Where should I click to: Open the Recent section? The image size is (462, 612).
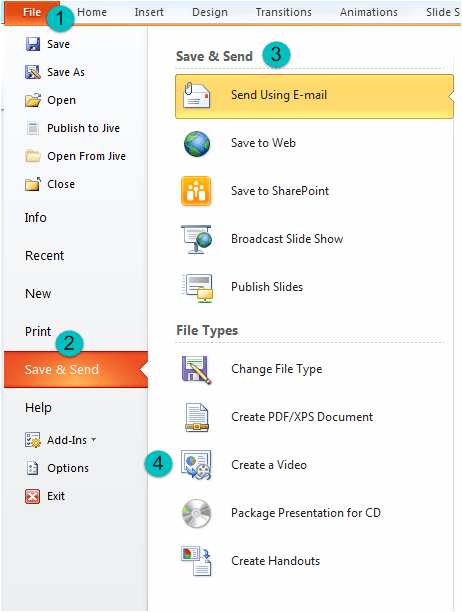pos(44,256)
